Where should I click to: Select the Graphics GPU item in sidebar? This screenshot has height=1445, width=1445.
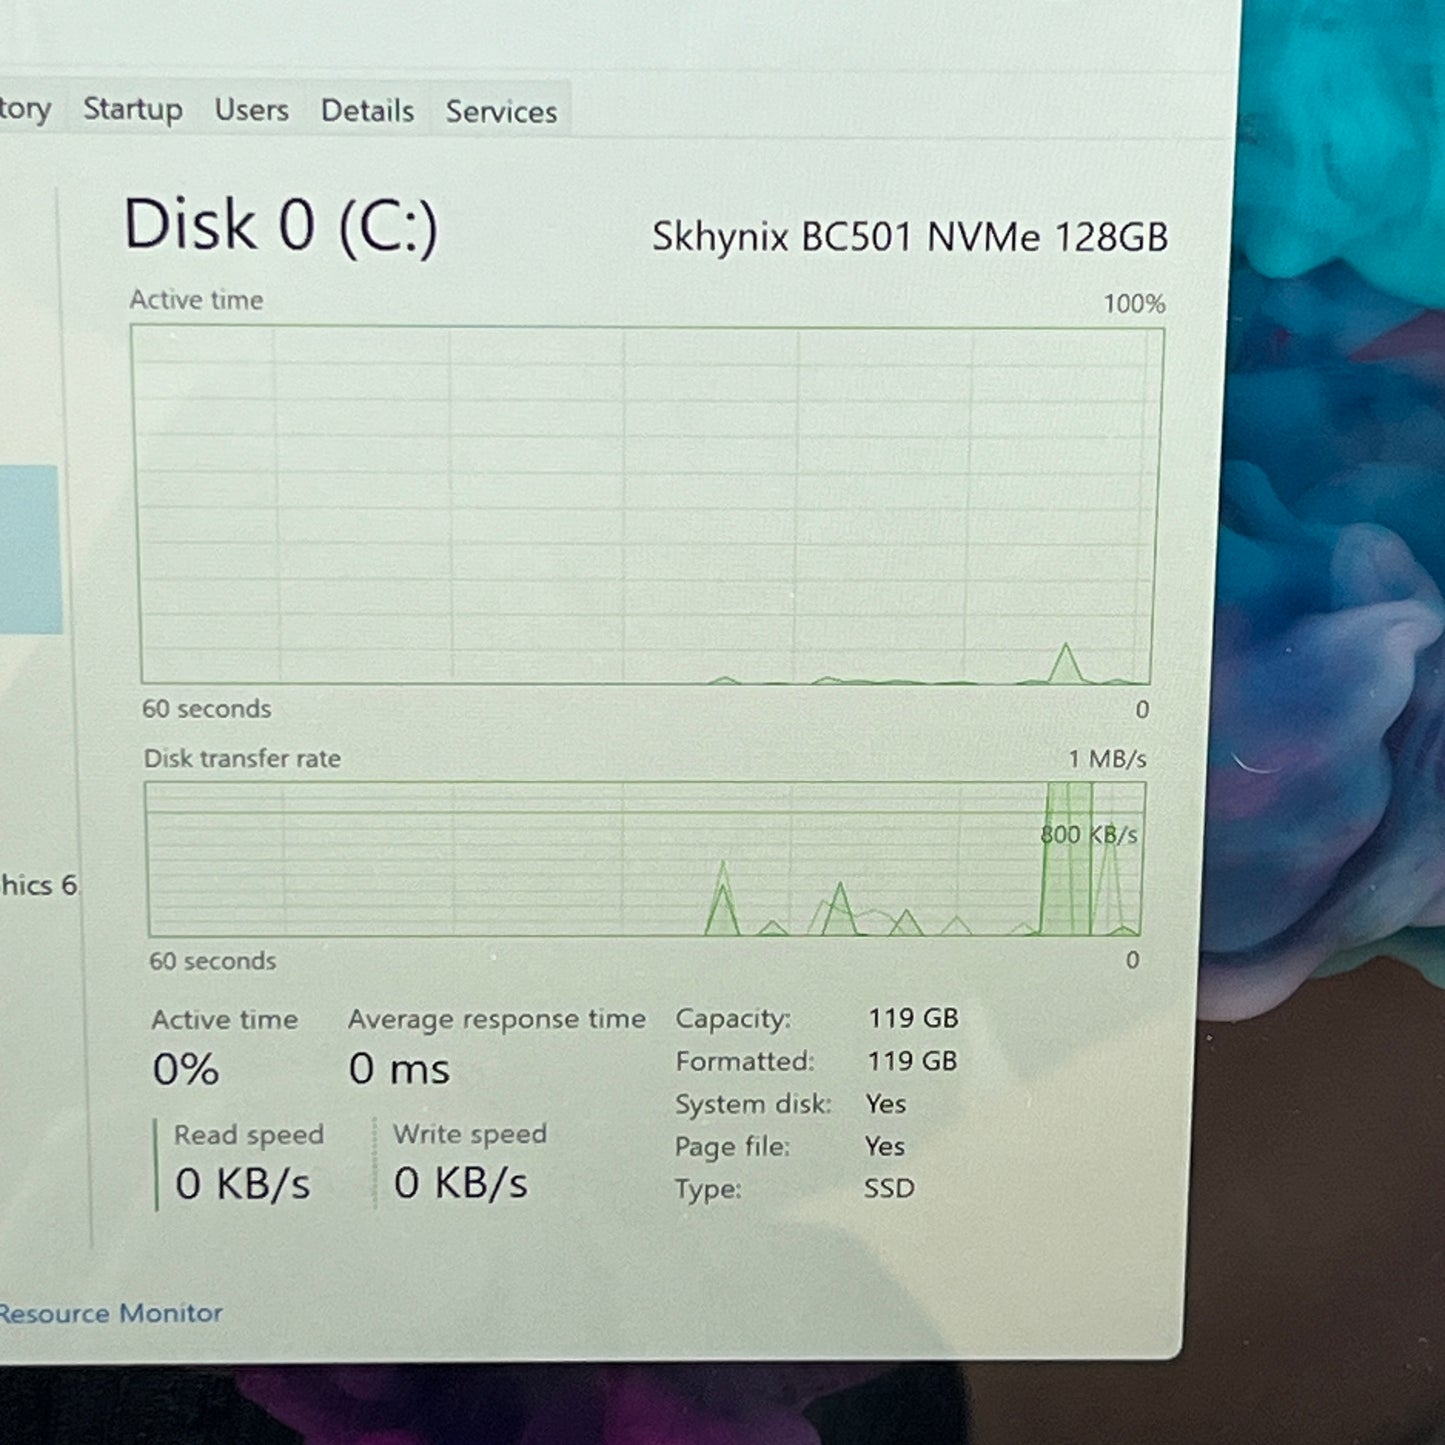[38, 885]
